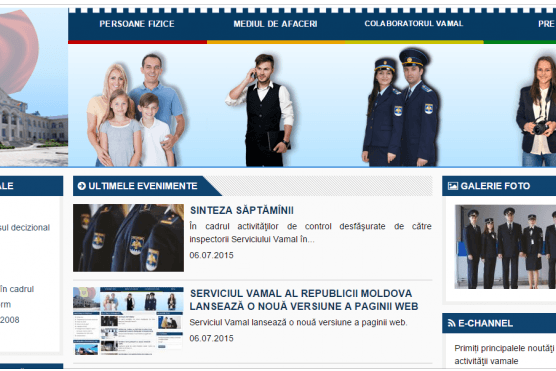The height and width of the screenshot is (371, 556).
Task: Click 'Serviciul Vamal lansează o nouă versiune' excerpt
Action: [x=298, y=322]
